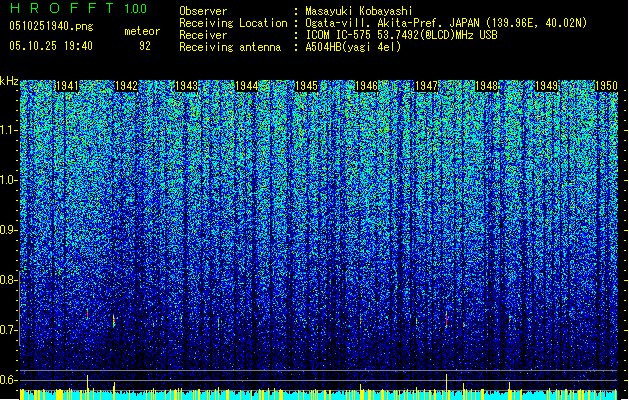Viewport: 629px width, 400px height.
Task: Click the version number 1.0.0
Action: pos(136,9)
